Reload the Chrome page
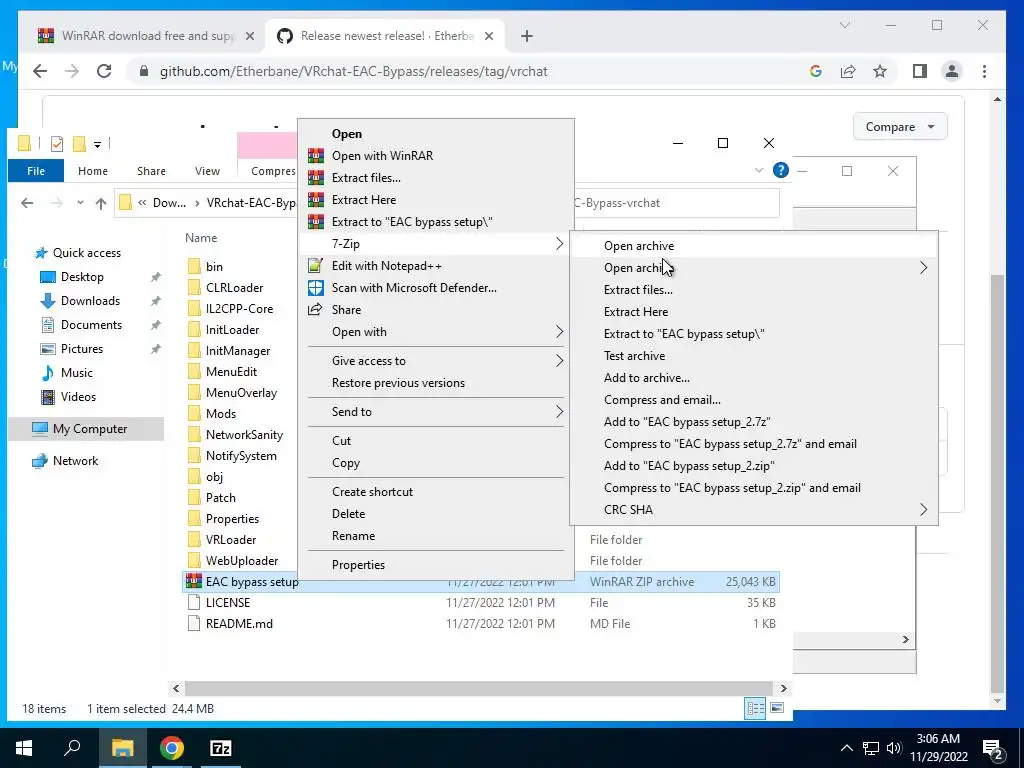Viewport: 1024px width, 768px height. coord(104,71)
